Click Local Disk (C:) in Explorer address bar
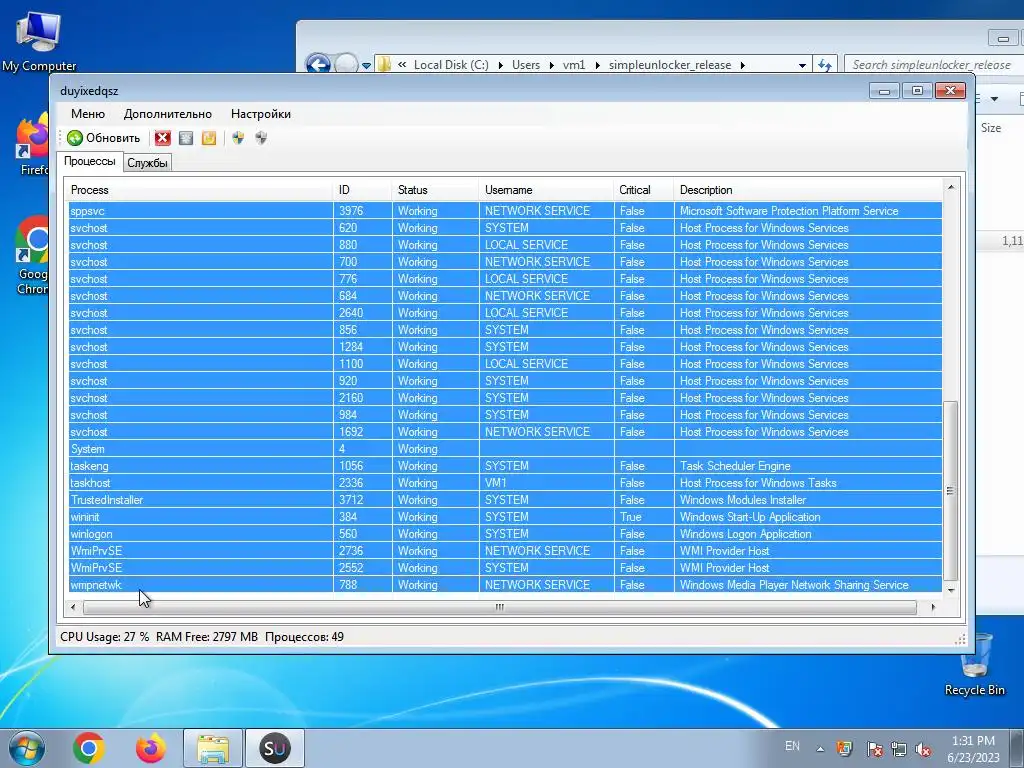The height and width of the screenshot is (768, 1024). coord(451,65)
